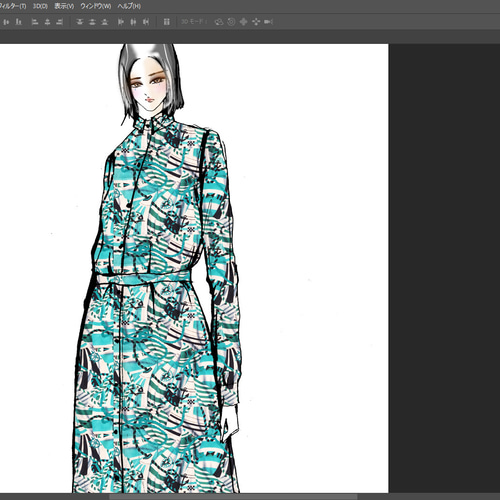This screenshot has width=500, height=500.
Task: Align layers to bottom edges
Action: pyautogui.click(x=19, y=22)
